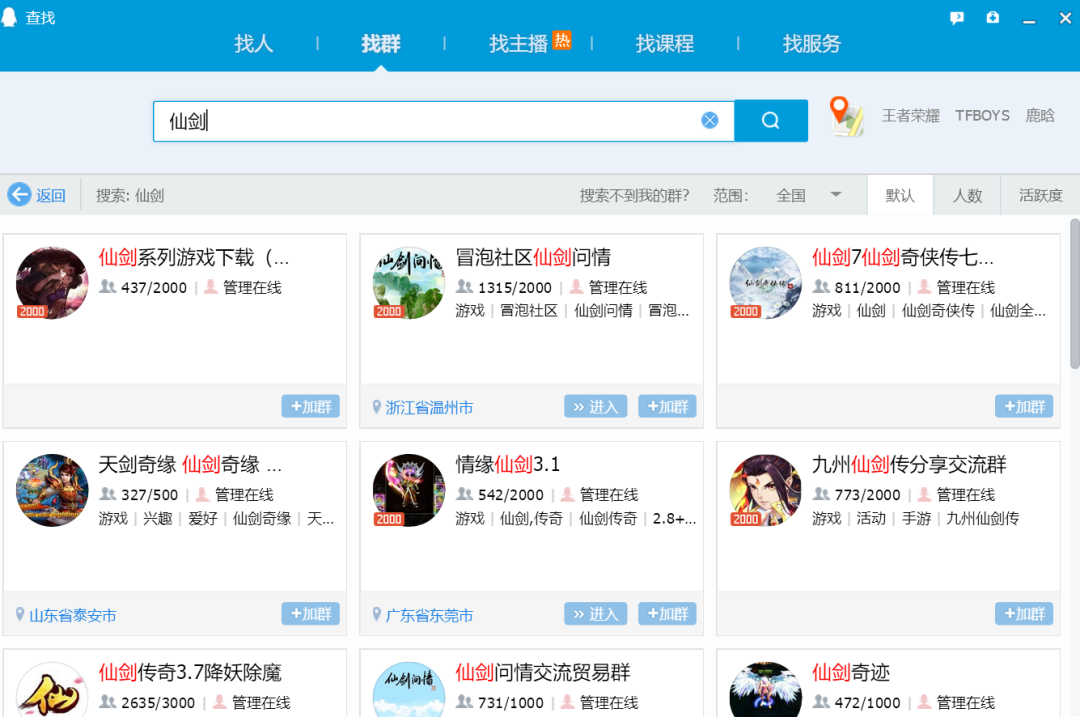Viewport: 1080px width, 717px height.
Task: Open group title 仙剑问情交流贸易群
Action: (x=543, y=672)
